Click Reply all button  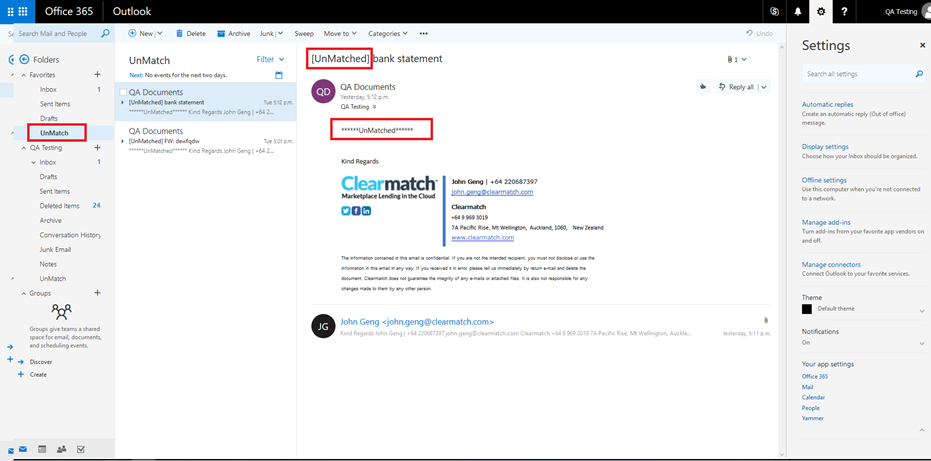[x=736, y=87]
